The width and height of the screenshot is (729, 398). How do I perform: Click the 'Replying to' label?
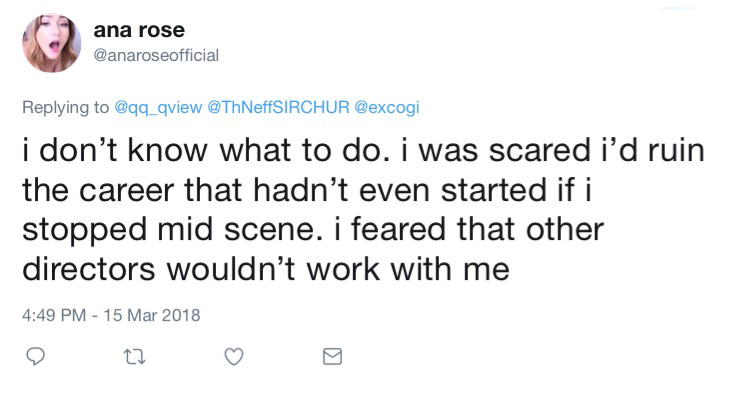point(66,107)
